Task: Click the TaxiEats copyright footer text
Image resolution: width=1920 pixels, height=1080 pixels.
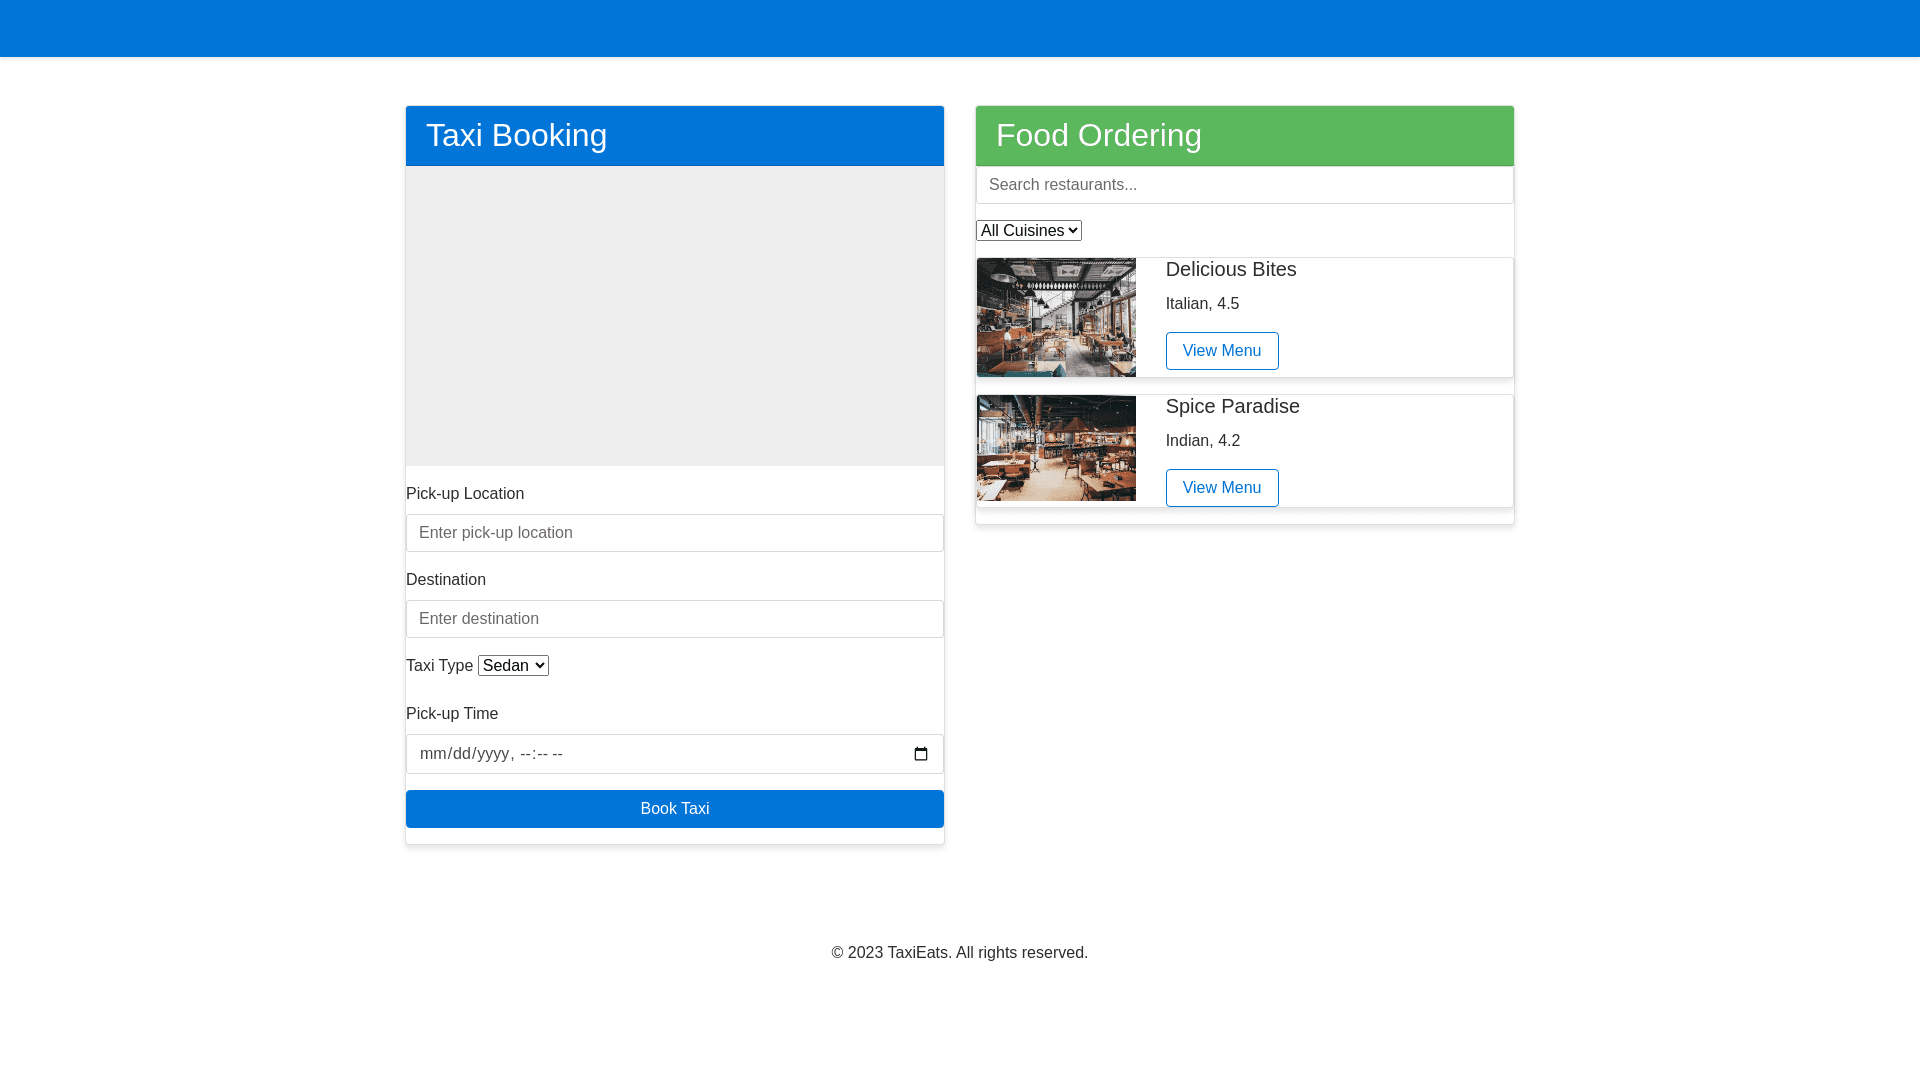Action: [959, 953]
